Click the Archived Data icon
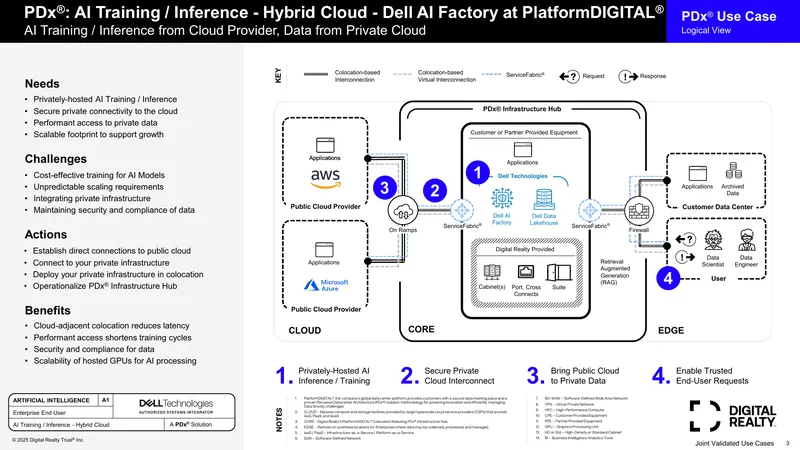Viewport: 800px width, 450px height. click(734, 171)
